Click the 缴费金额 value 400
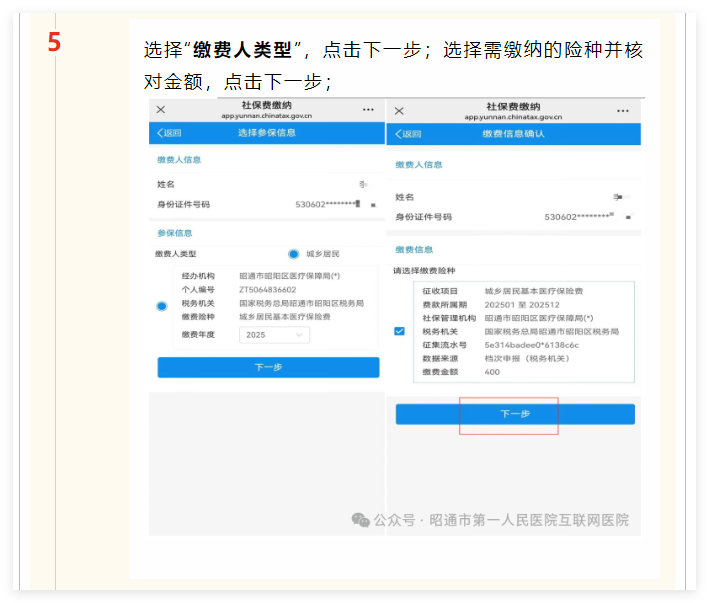709x603 pixels. coord(492,372)
